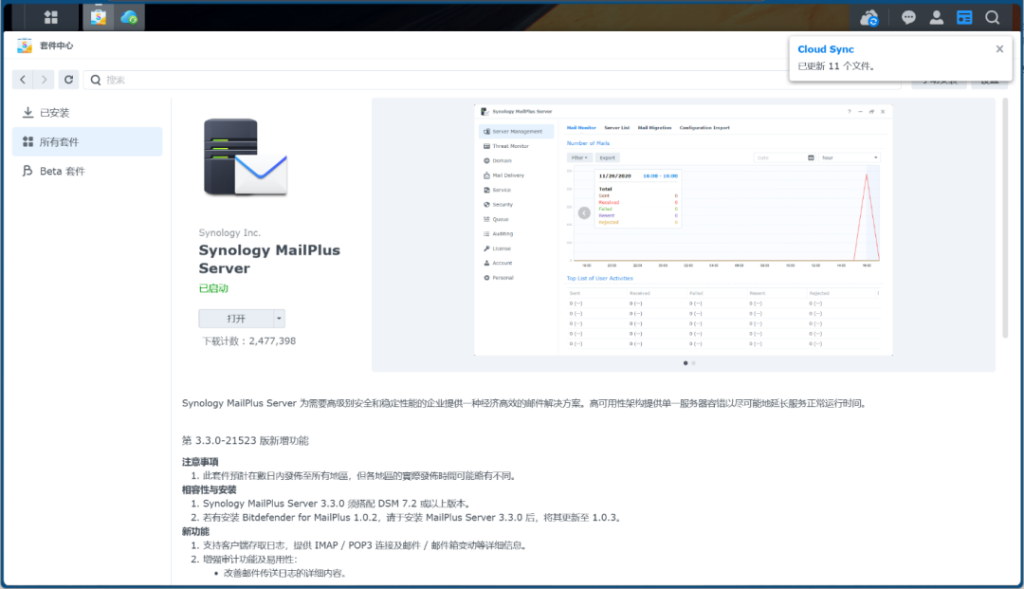Refresh the Package Center page

click(69, 80)
